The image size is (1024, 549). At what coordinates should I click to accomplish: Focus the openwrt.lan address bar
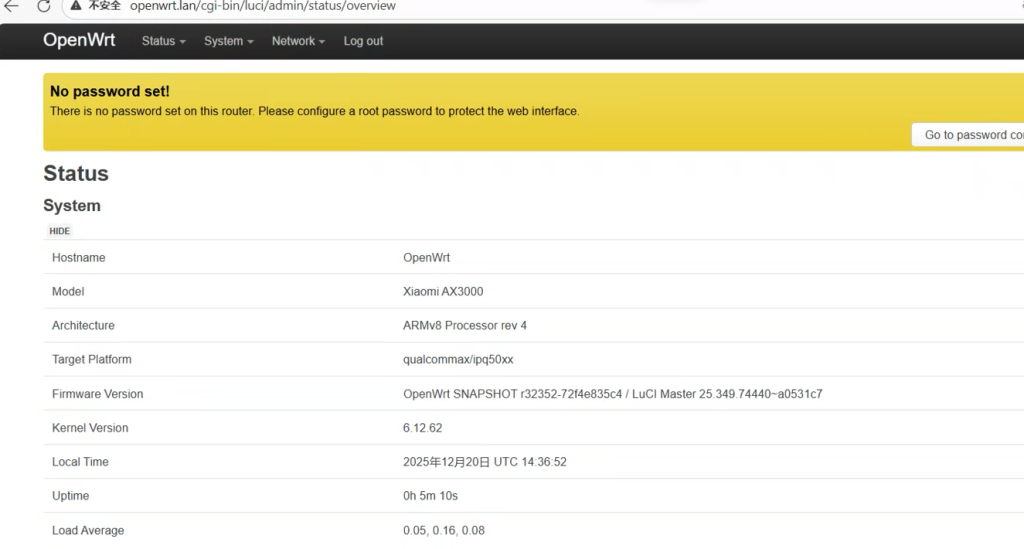coord(262,6)
